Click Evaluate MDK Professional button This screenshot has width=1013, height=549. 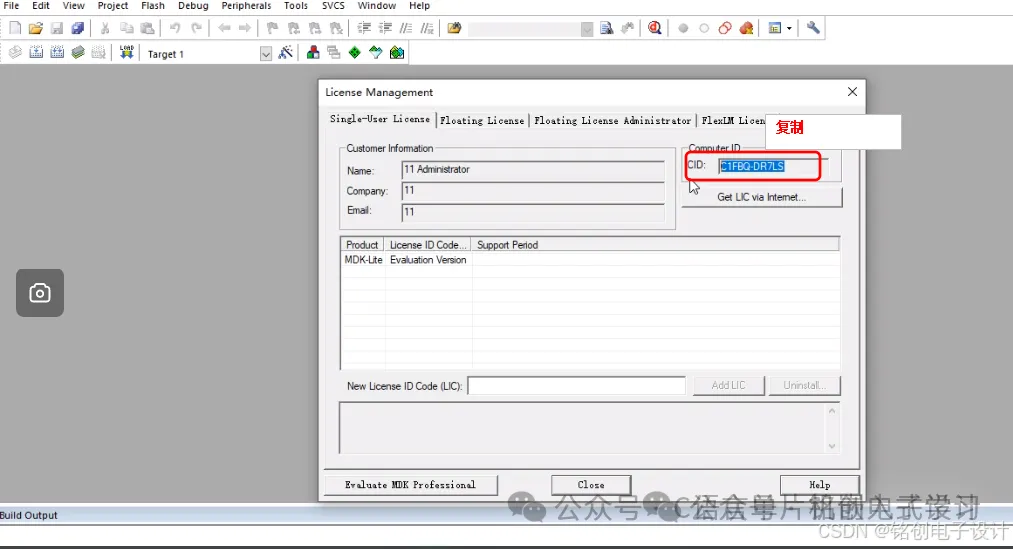[x=410, y=485]
